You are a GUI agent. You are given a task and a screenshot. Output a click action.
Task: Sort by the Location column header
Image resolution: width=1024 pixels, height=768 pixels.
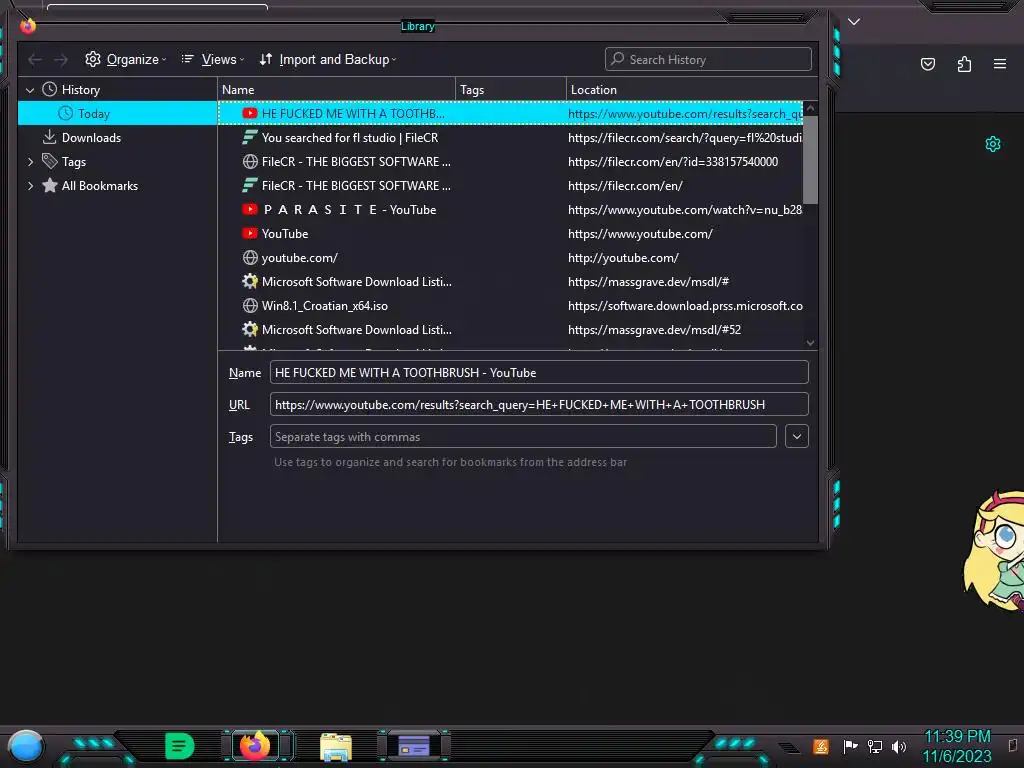coord(692,89)
